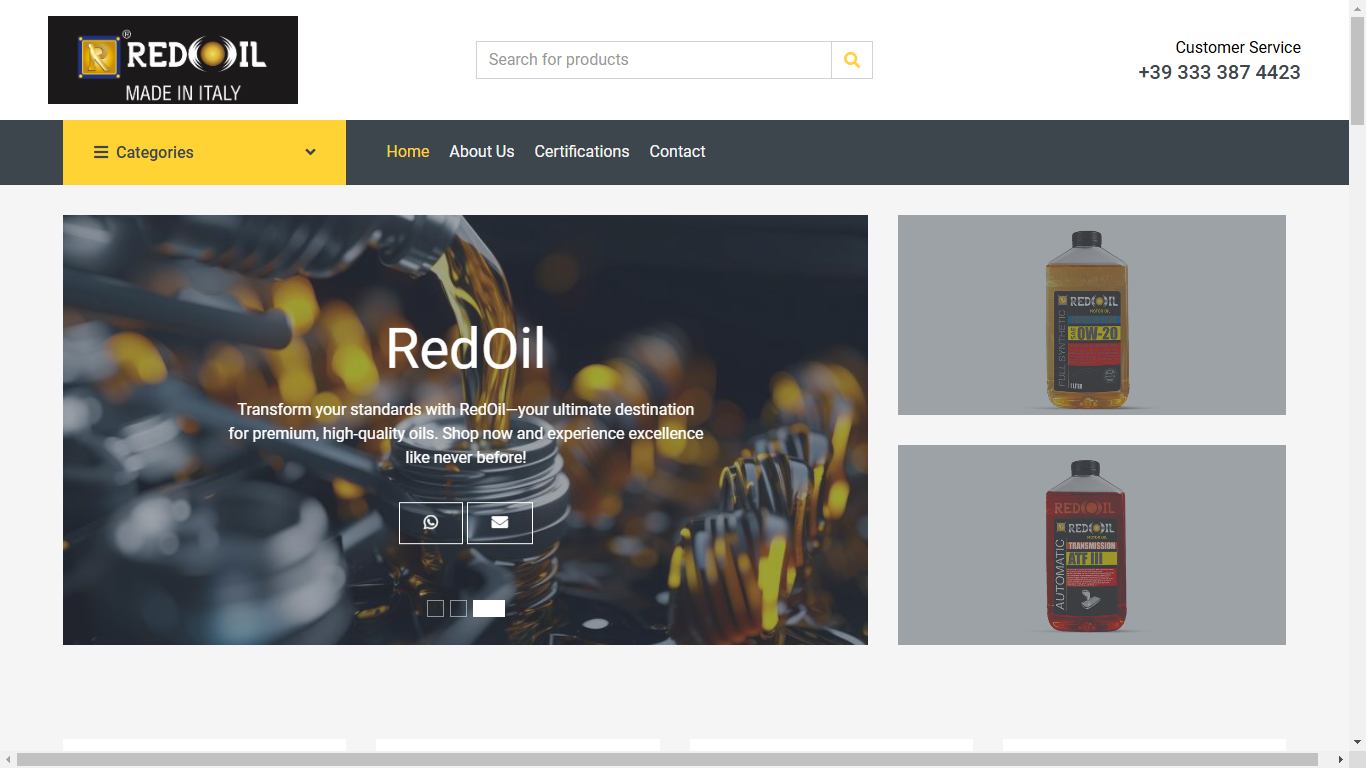Screen dimensions: 1366x768
Task: Select the second slider indicator dot
Action: click(x=458, y=608)
